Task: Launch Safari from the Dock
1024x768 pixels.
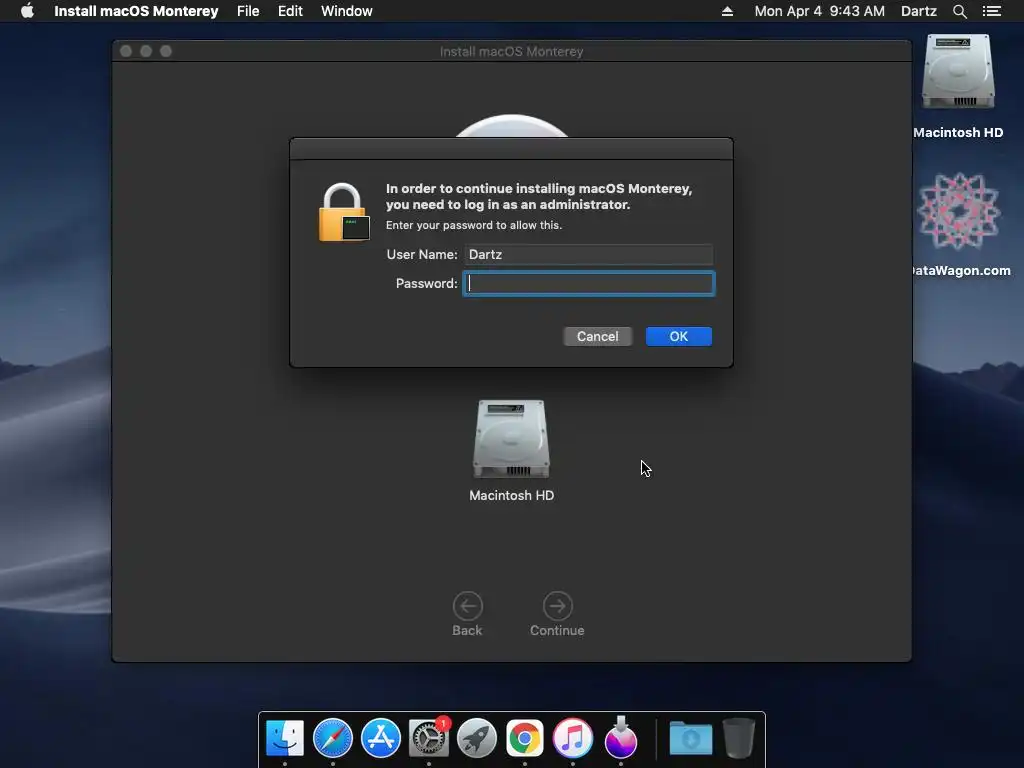Action: pos(333,738)
